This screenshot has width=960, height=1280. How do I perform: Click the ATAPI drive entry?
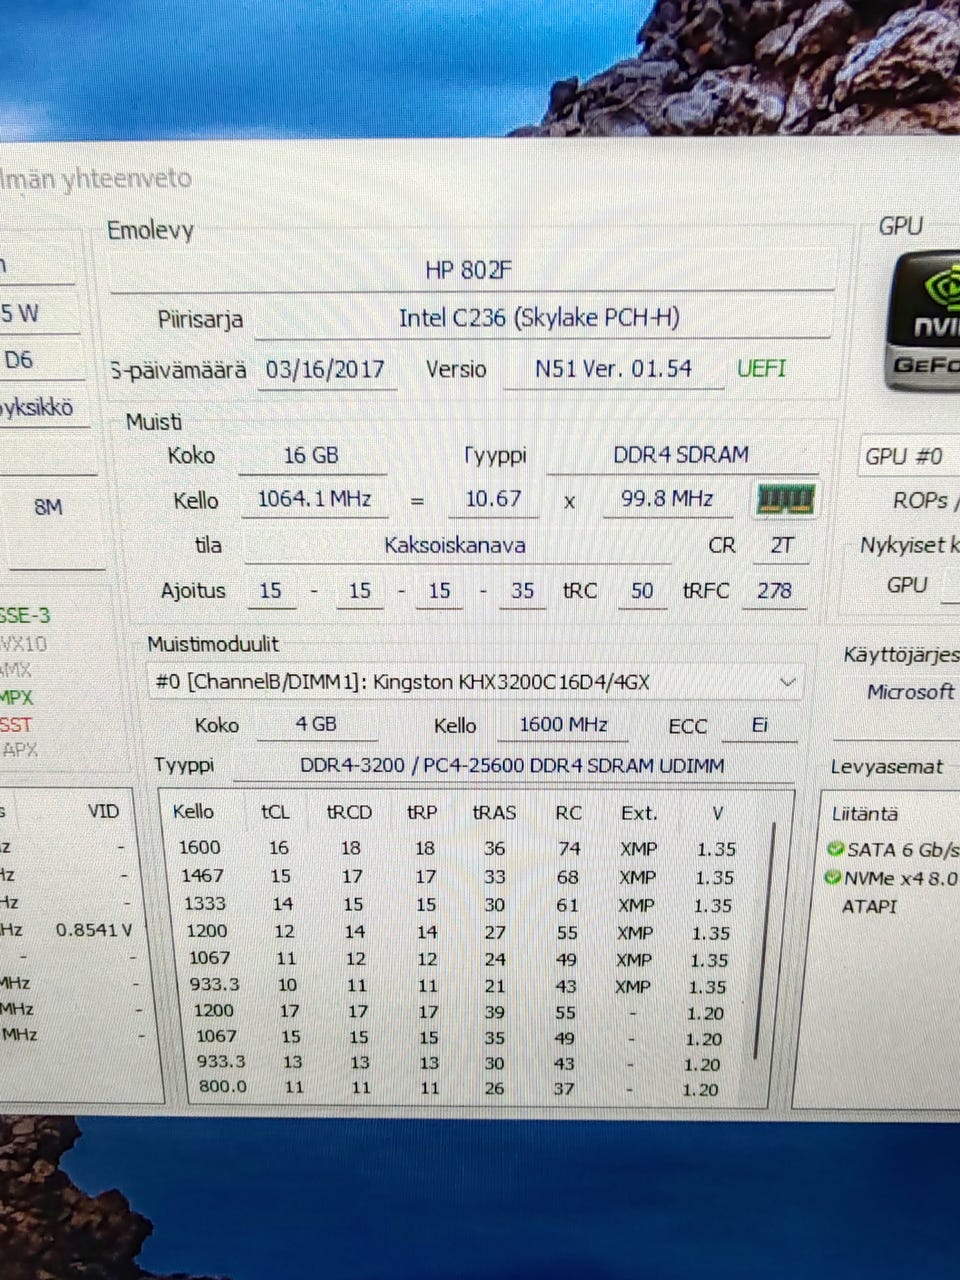point(869,906)
